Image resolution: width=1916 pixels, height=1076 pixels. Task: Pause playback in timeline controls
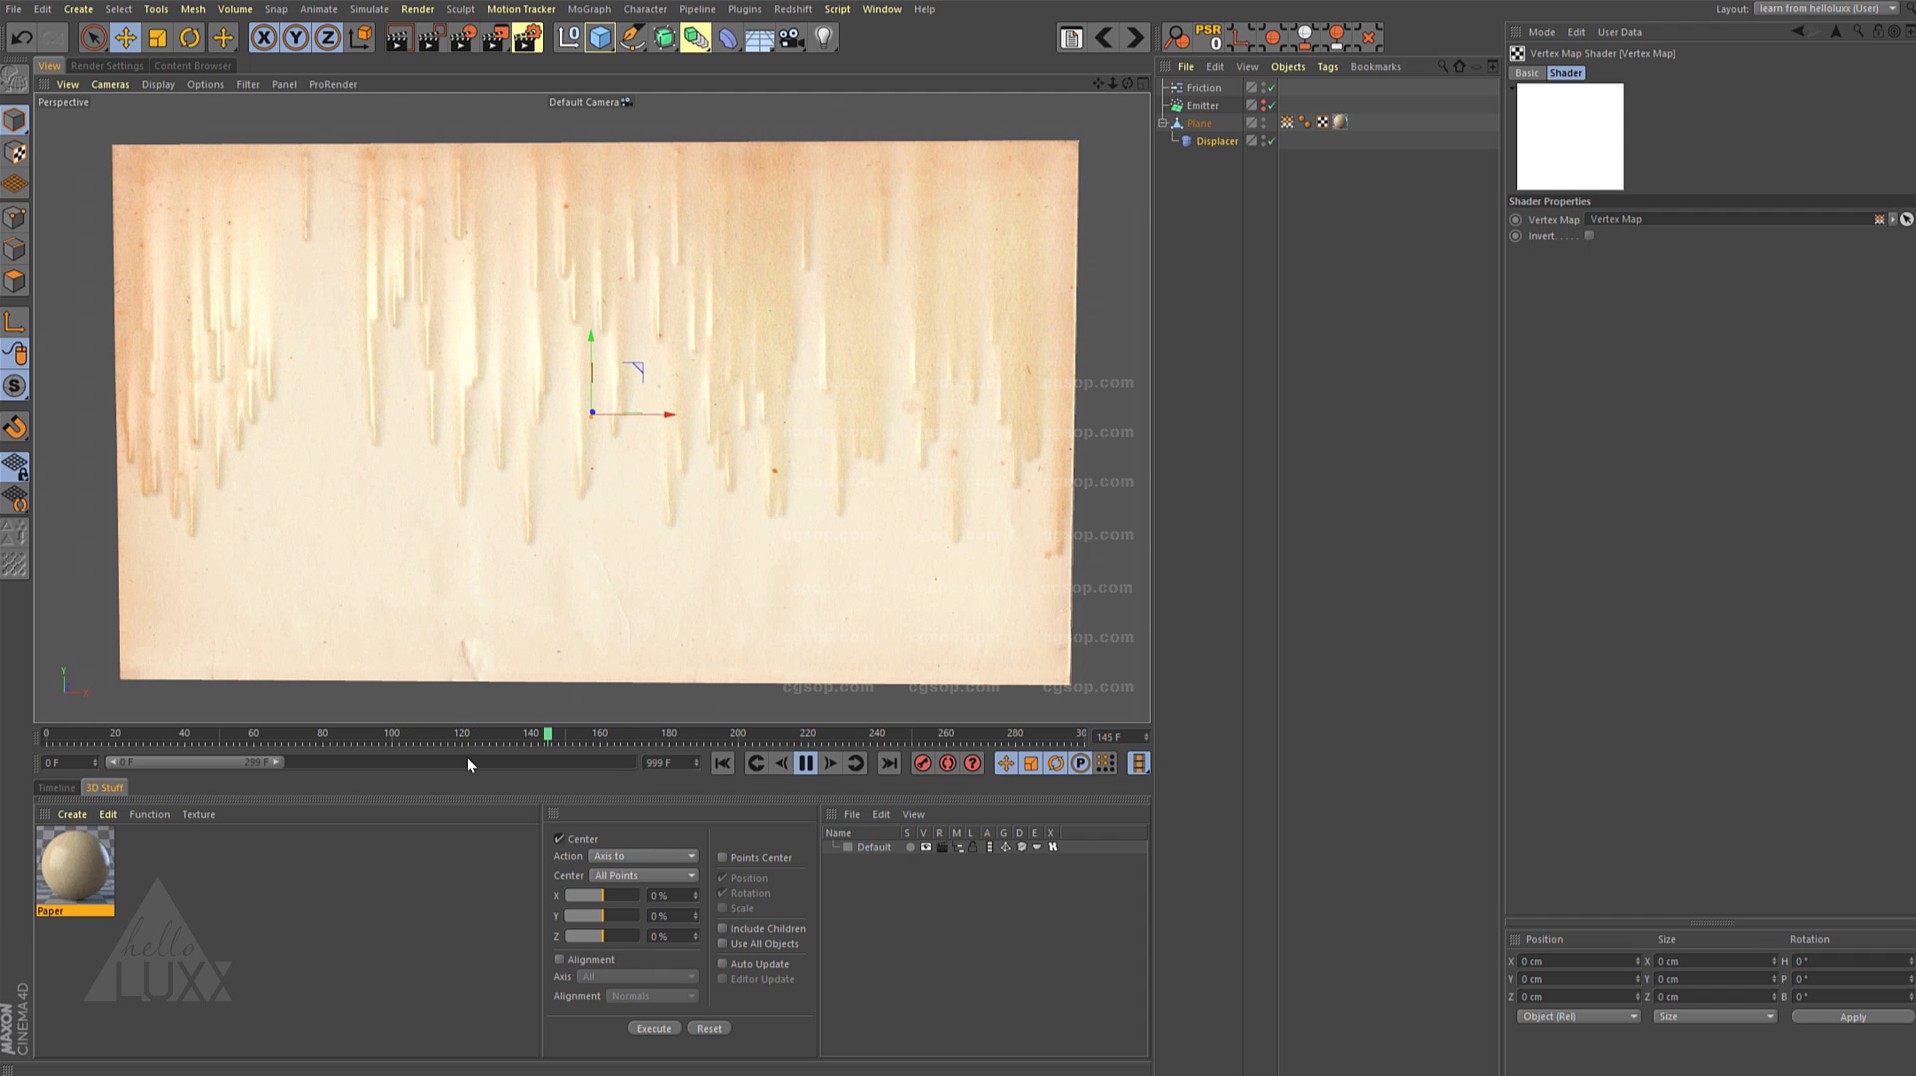pyautogui.click(x=805, y=764)
